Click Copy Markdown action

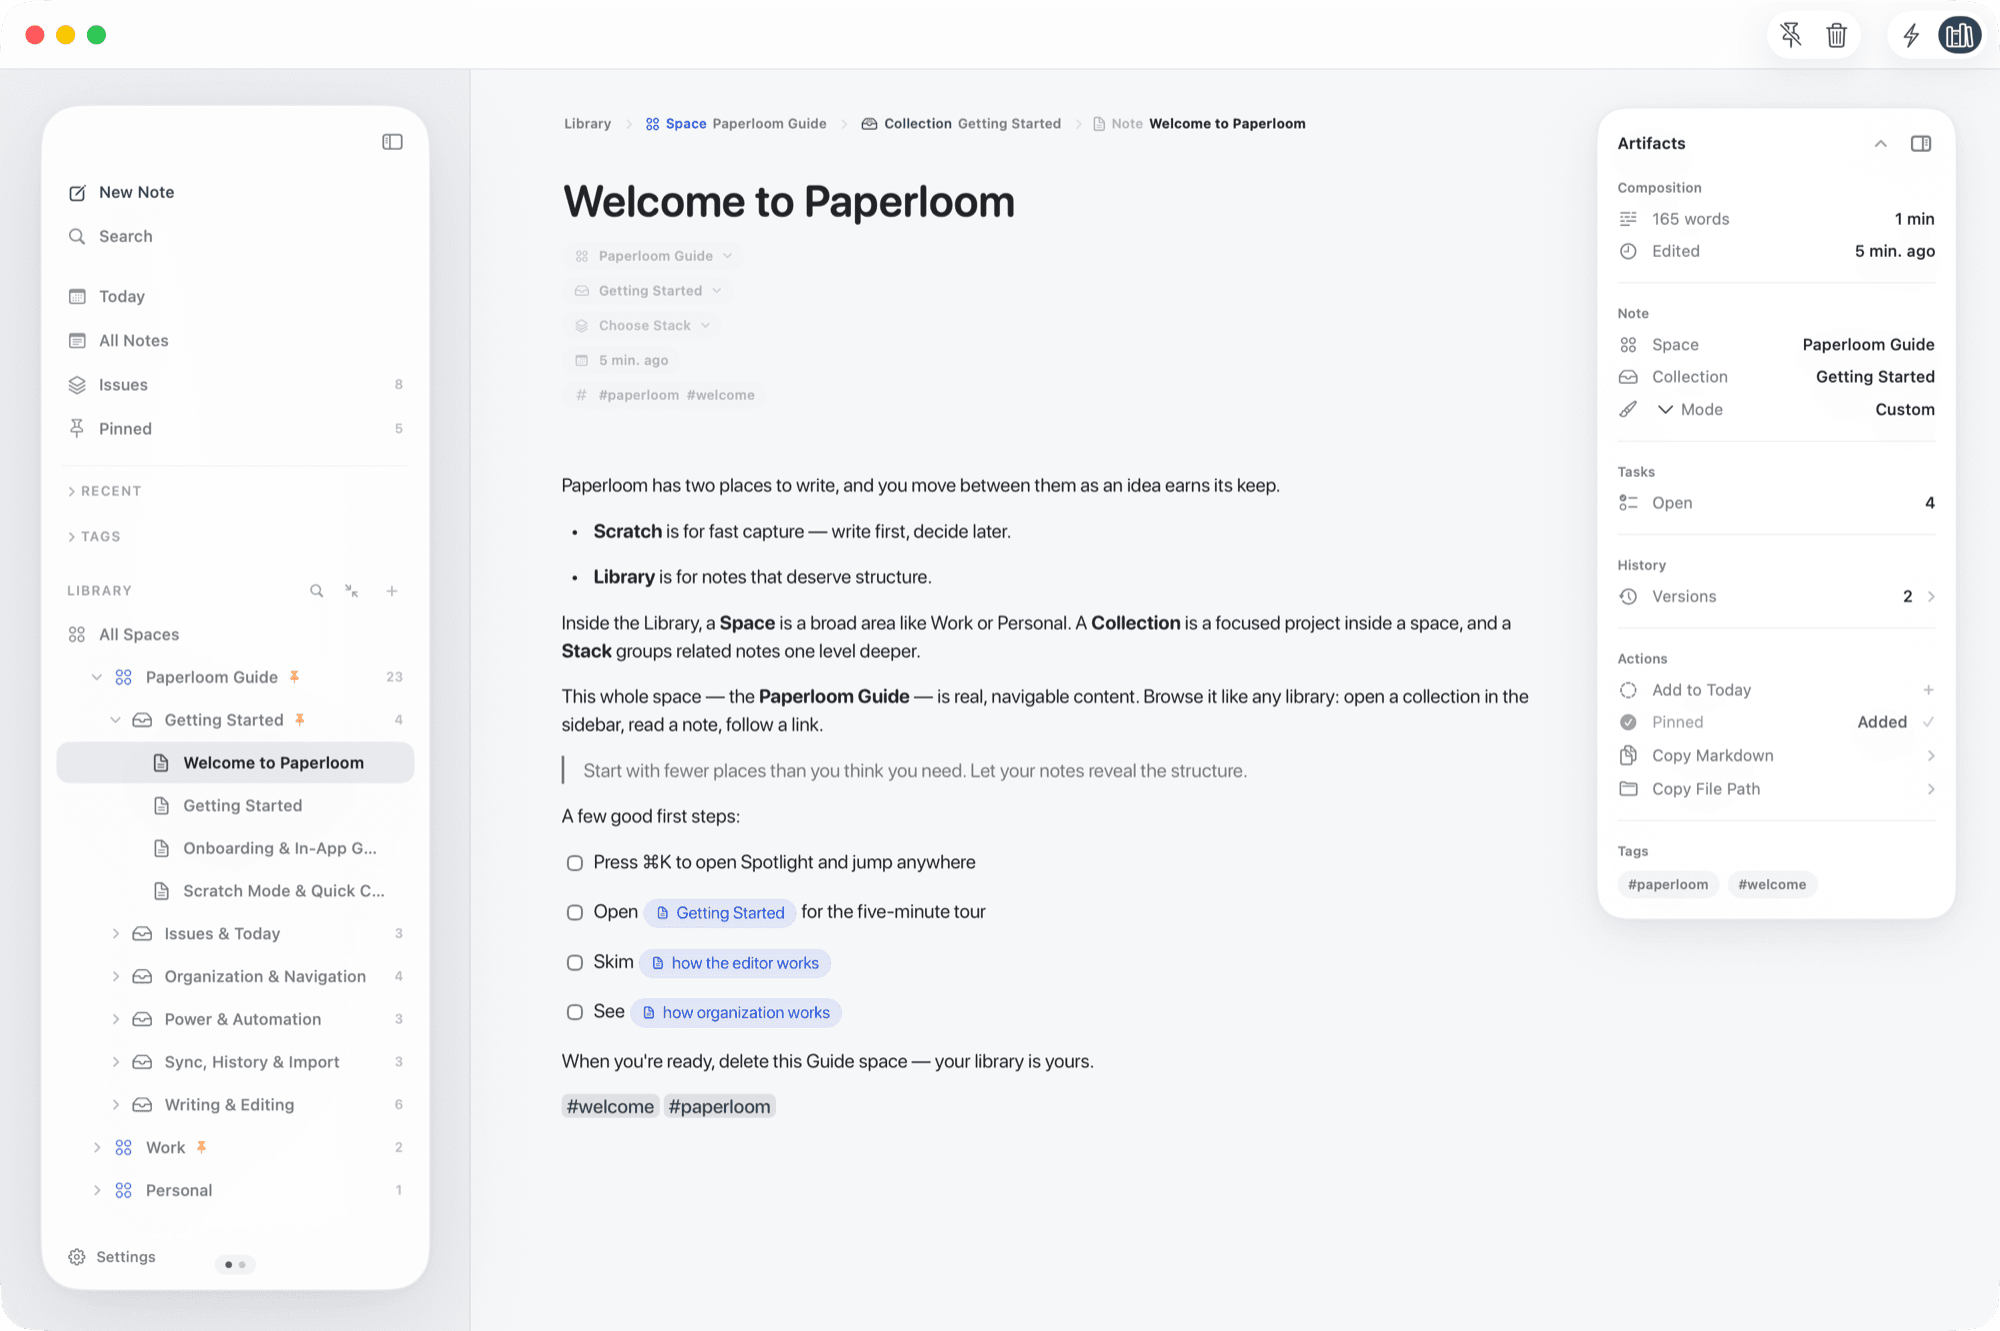tap(1776, 756)
